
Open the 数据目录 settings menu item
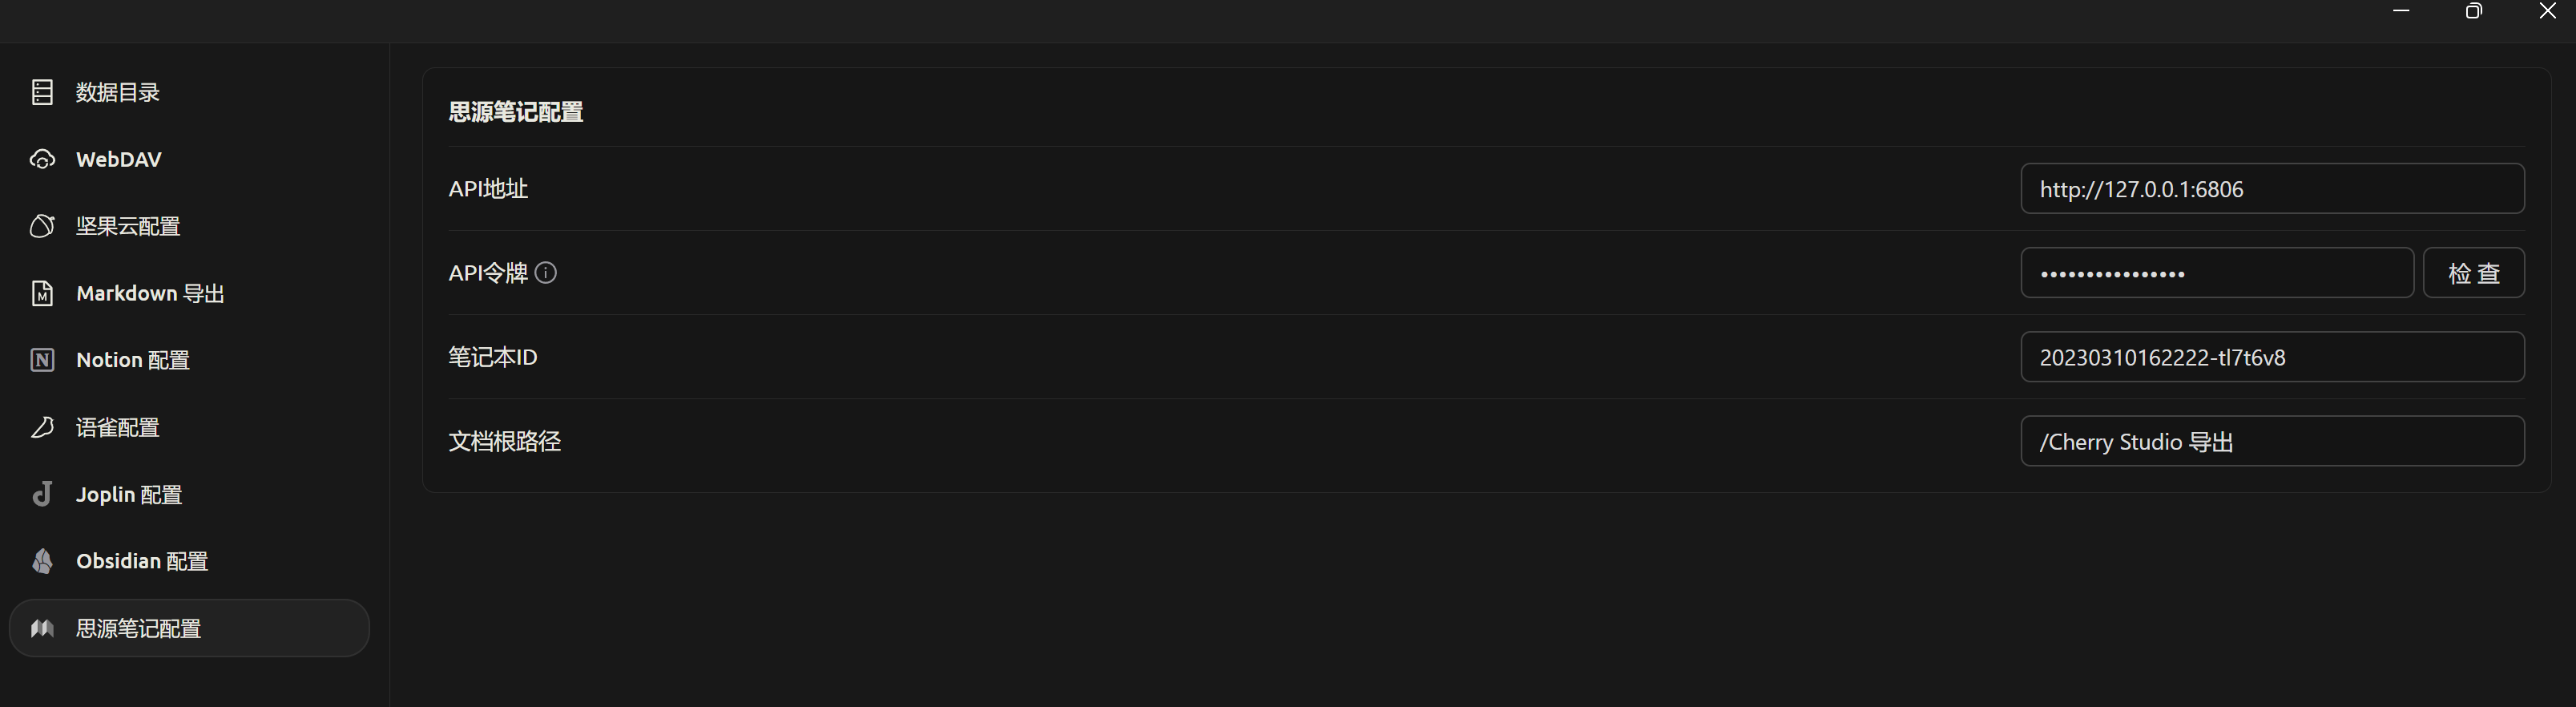coord(118,92)
